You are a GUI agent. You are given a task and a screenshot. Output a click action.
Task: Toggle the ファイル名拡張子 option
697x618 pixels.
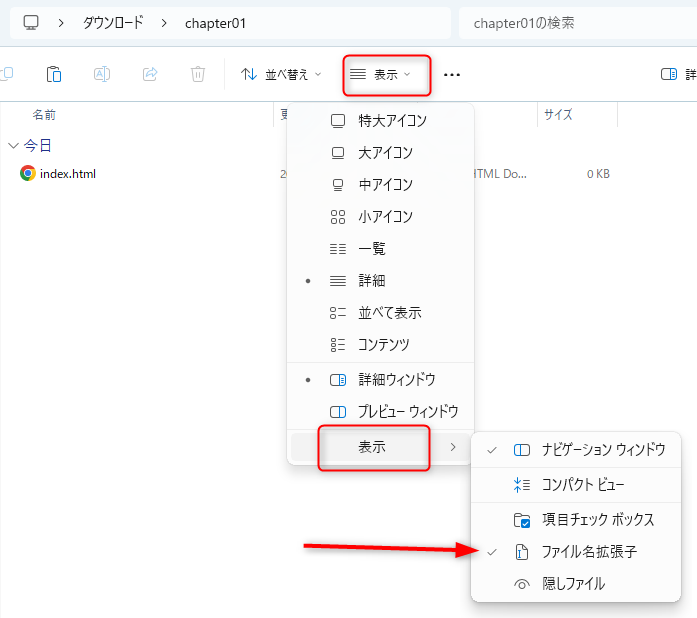(x=588, y=551)
